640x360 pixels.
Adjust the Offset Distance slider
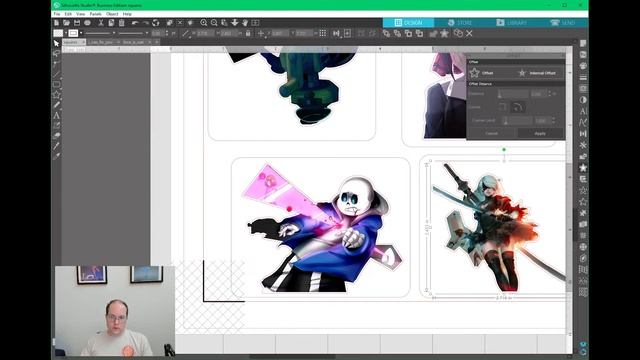(513, 94)
